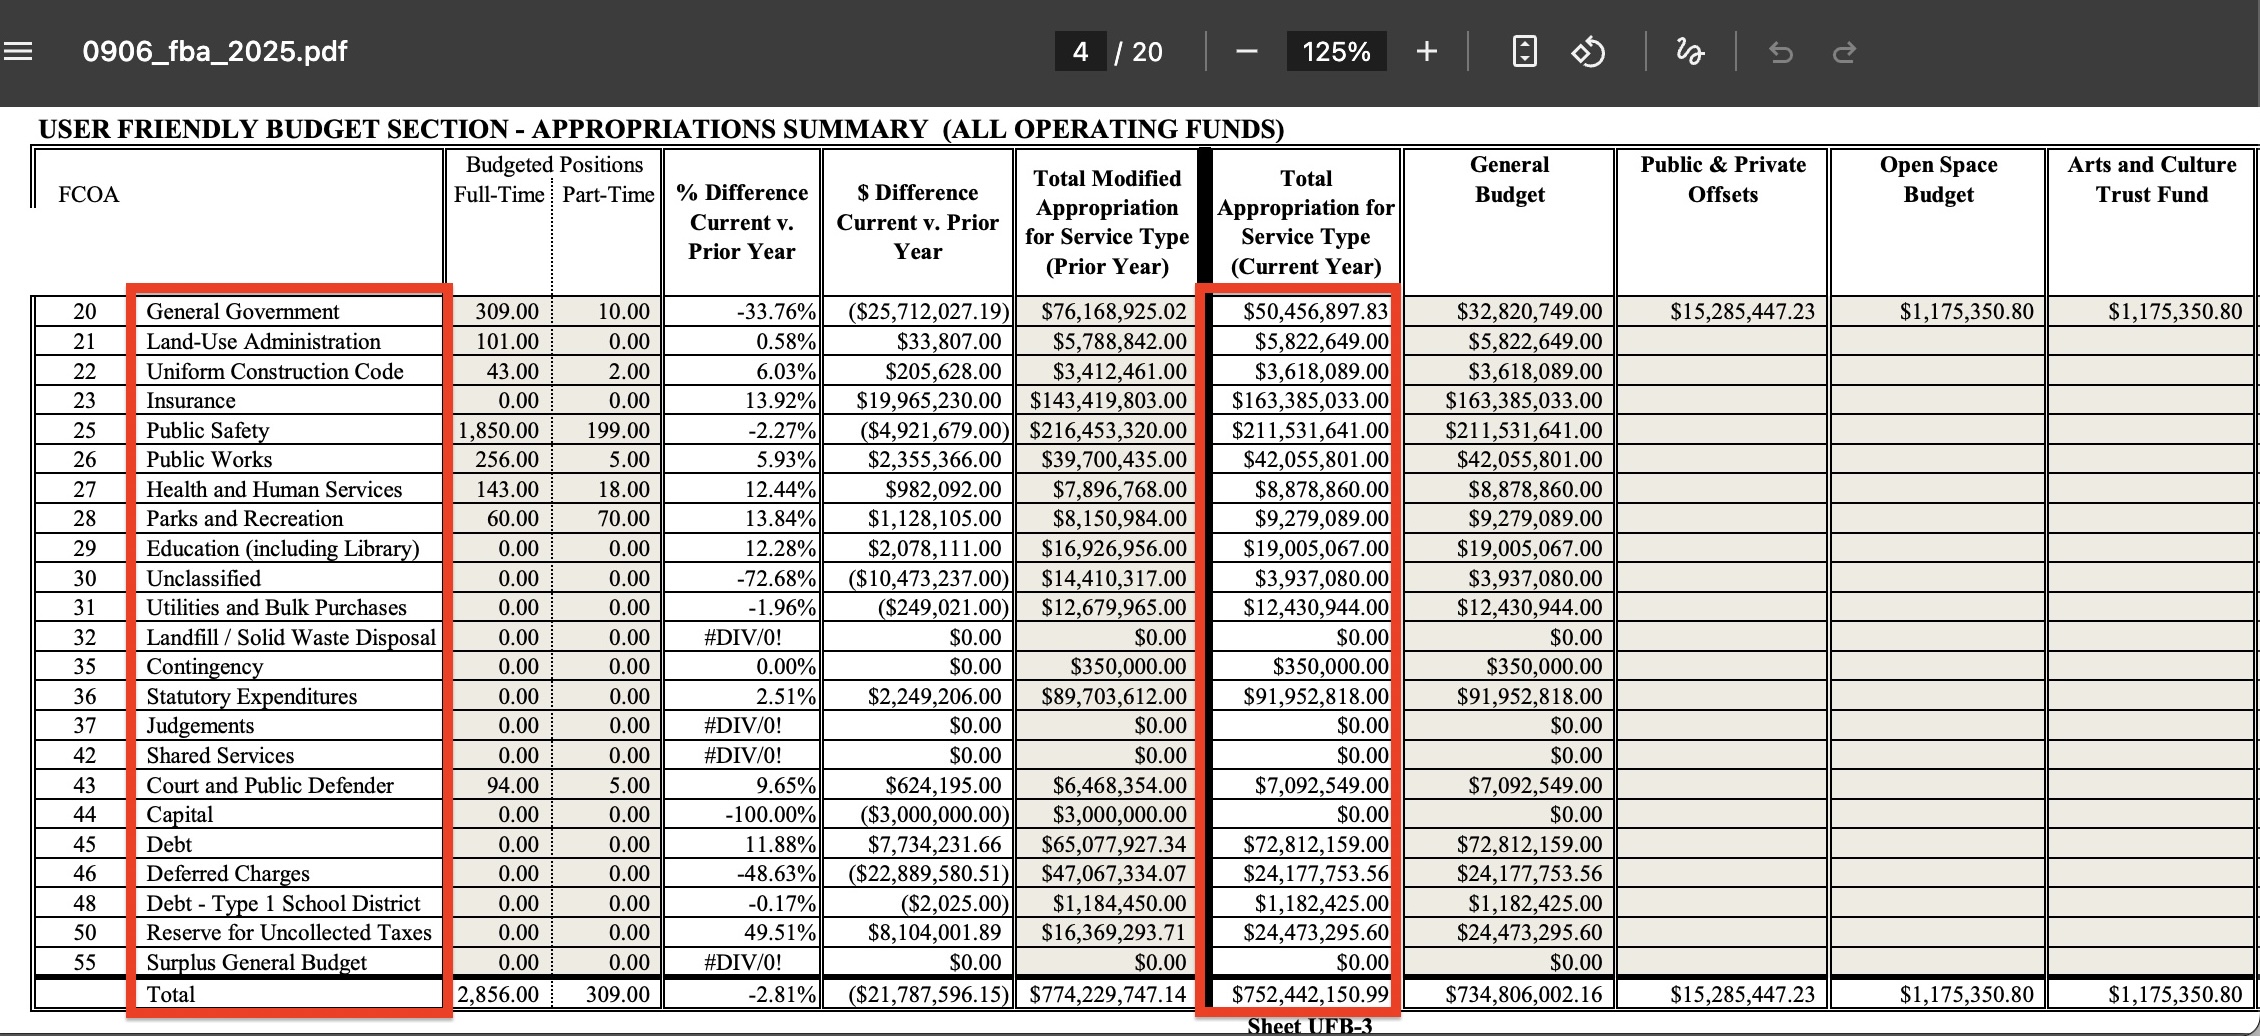Viewport: 2260px width, 1036px height.
Task: Click the $752,442,150.99 total cell
Action: [x=1310, y=994]
